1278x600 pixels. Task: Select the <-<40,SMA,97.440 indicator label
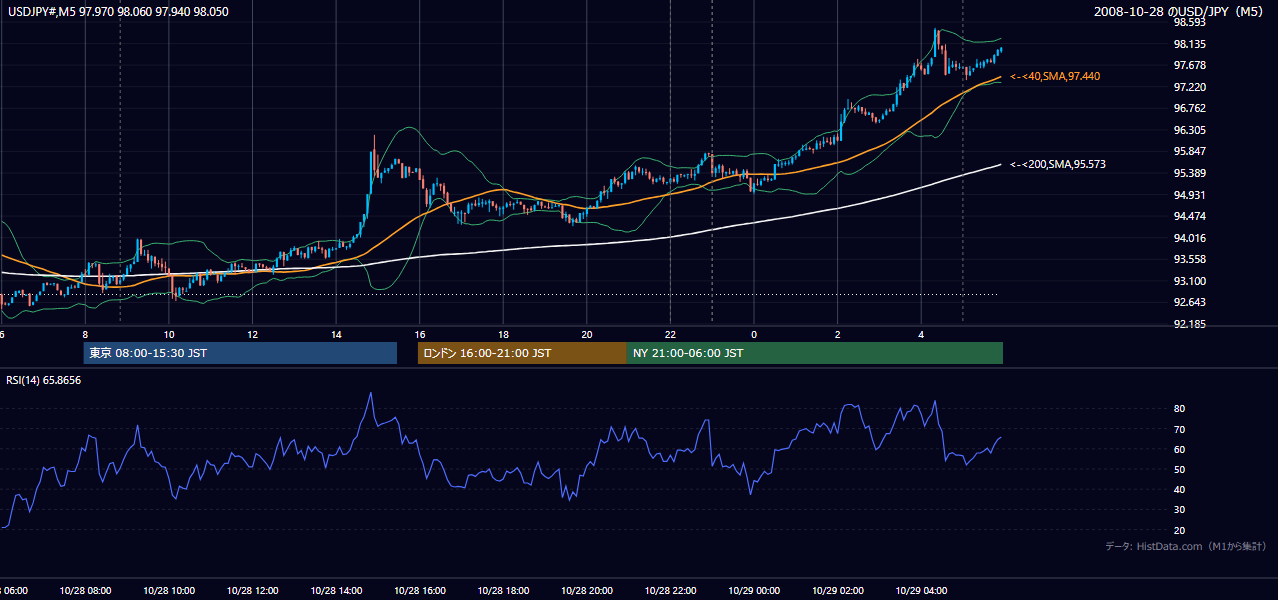1056,76
